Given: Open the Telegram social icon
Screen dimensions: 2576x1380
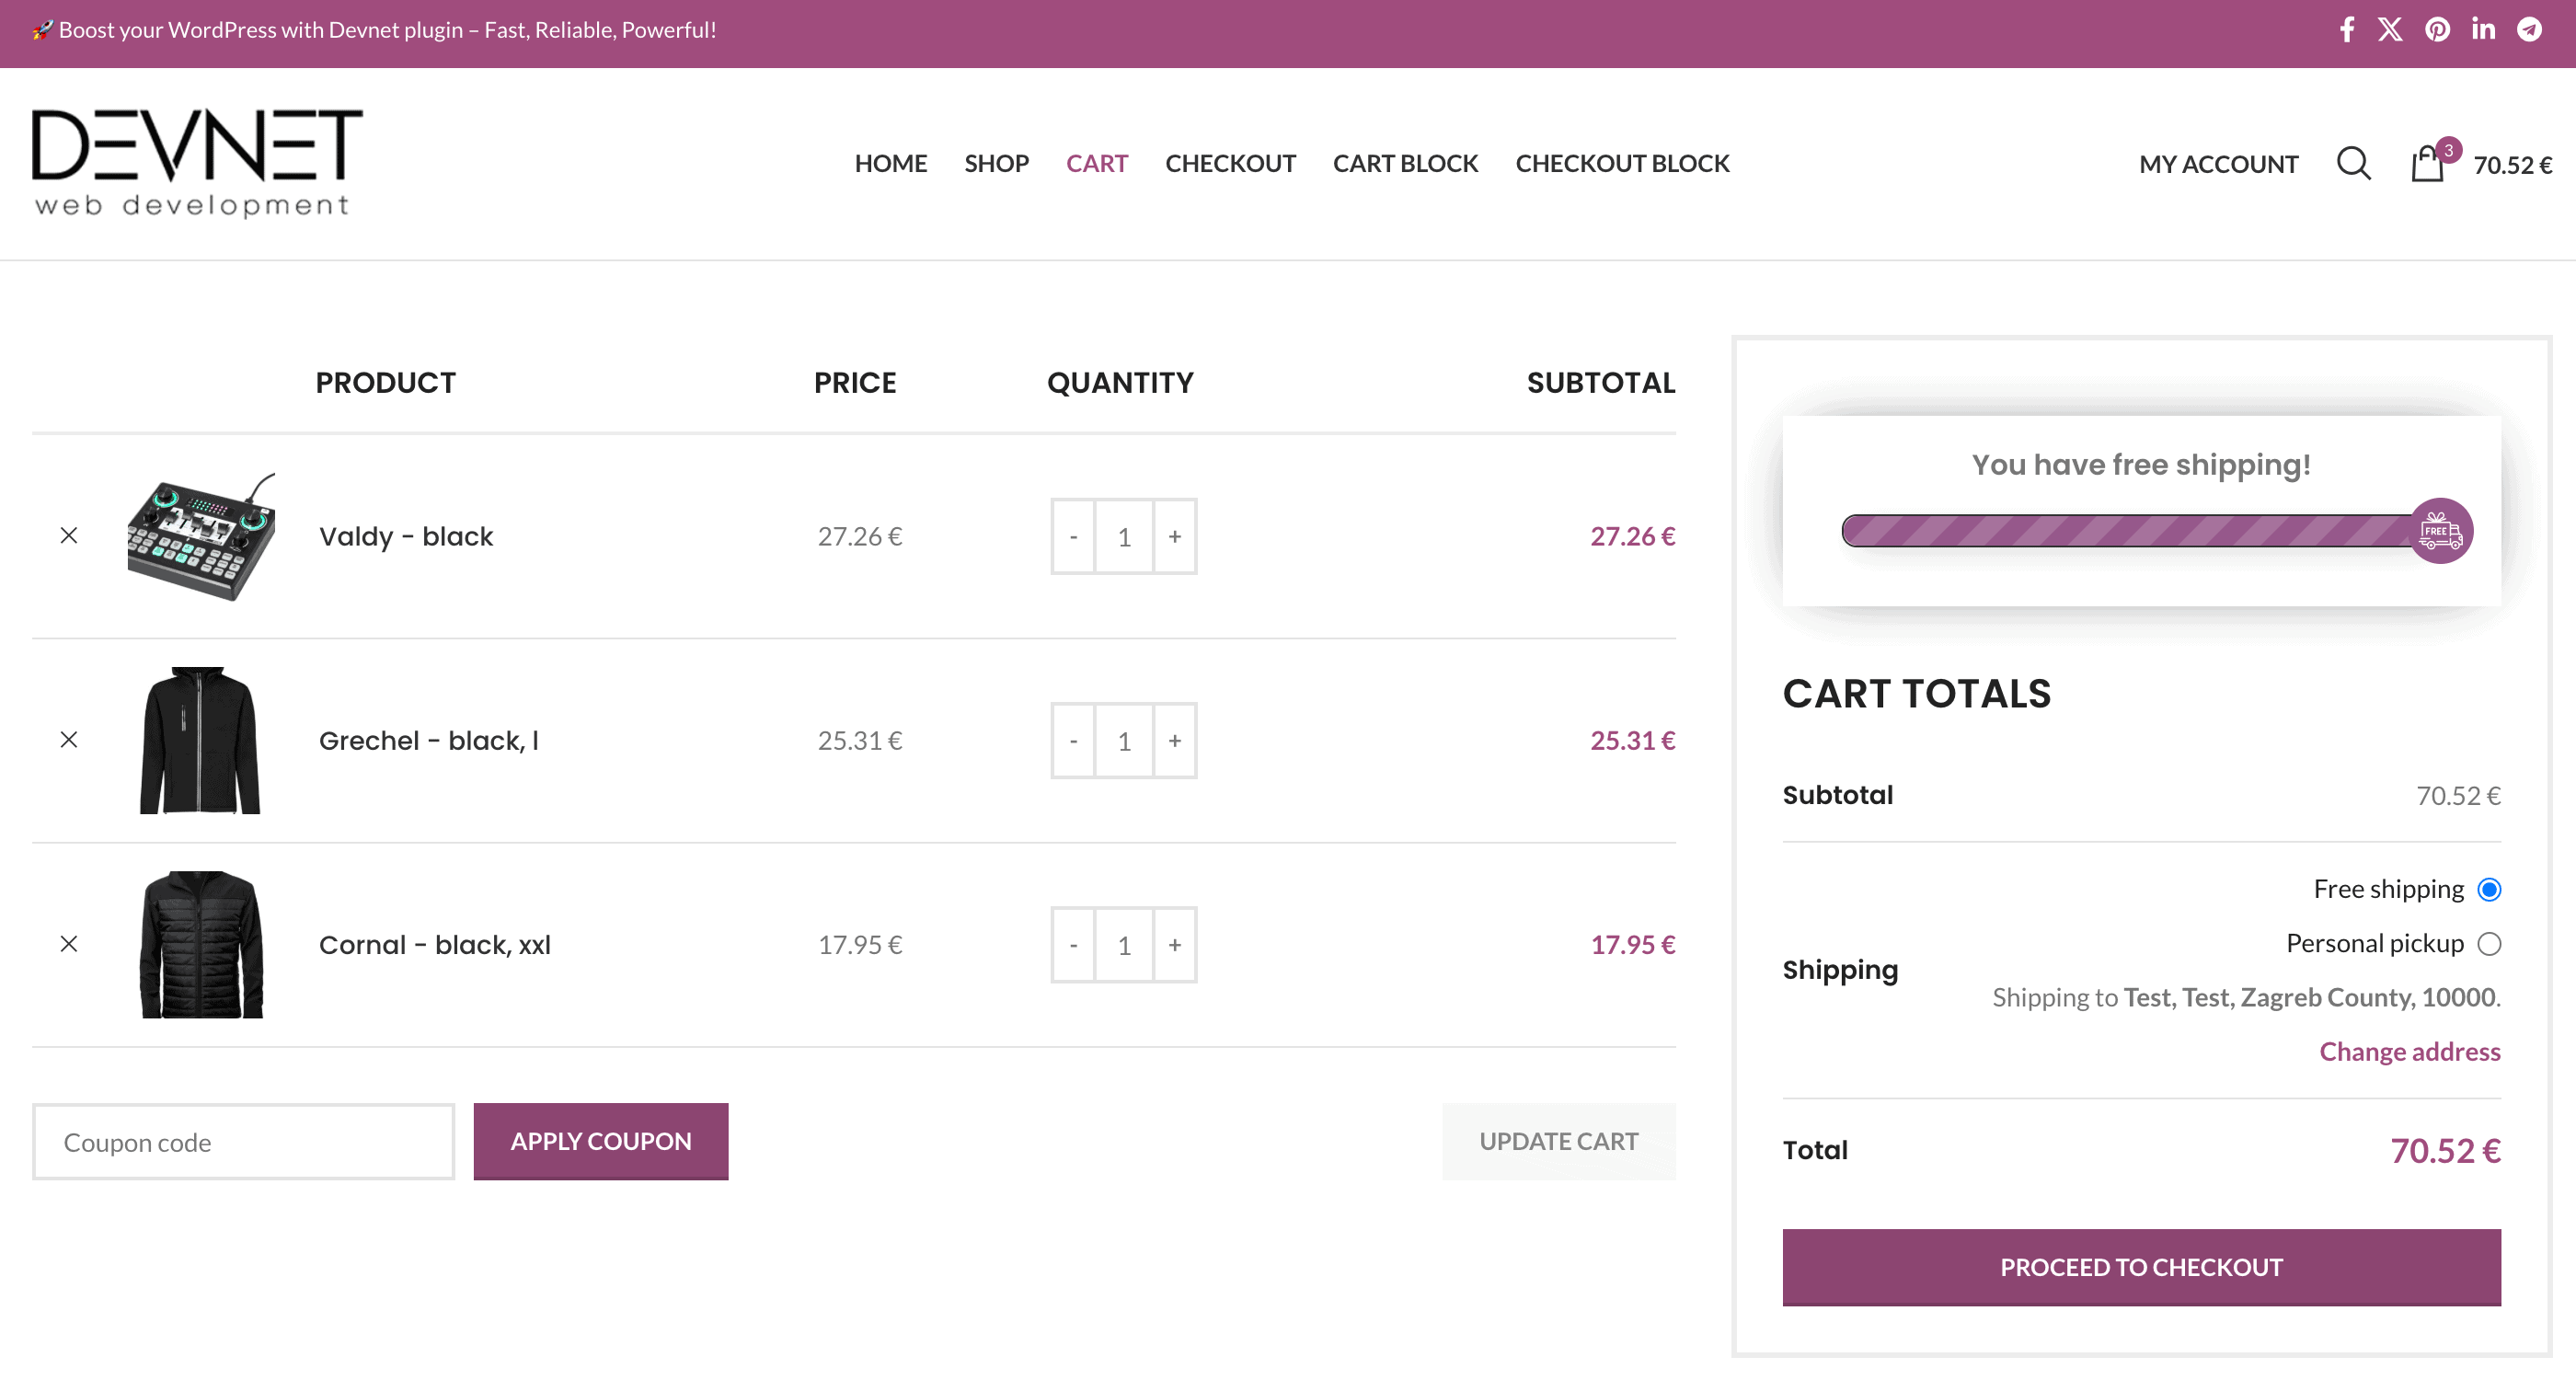Looking at the screenshot, I should (2529, 30).
